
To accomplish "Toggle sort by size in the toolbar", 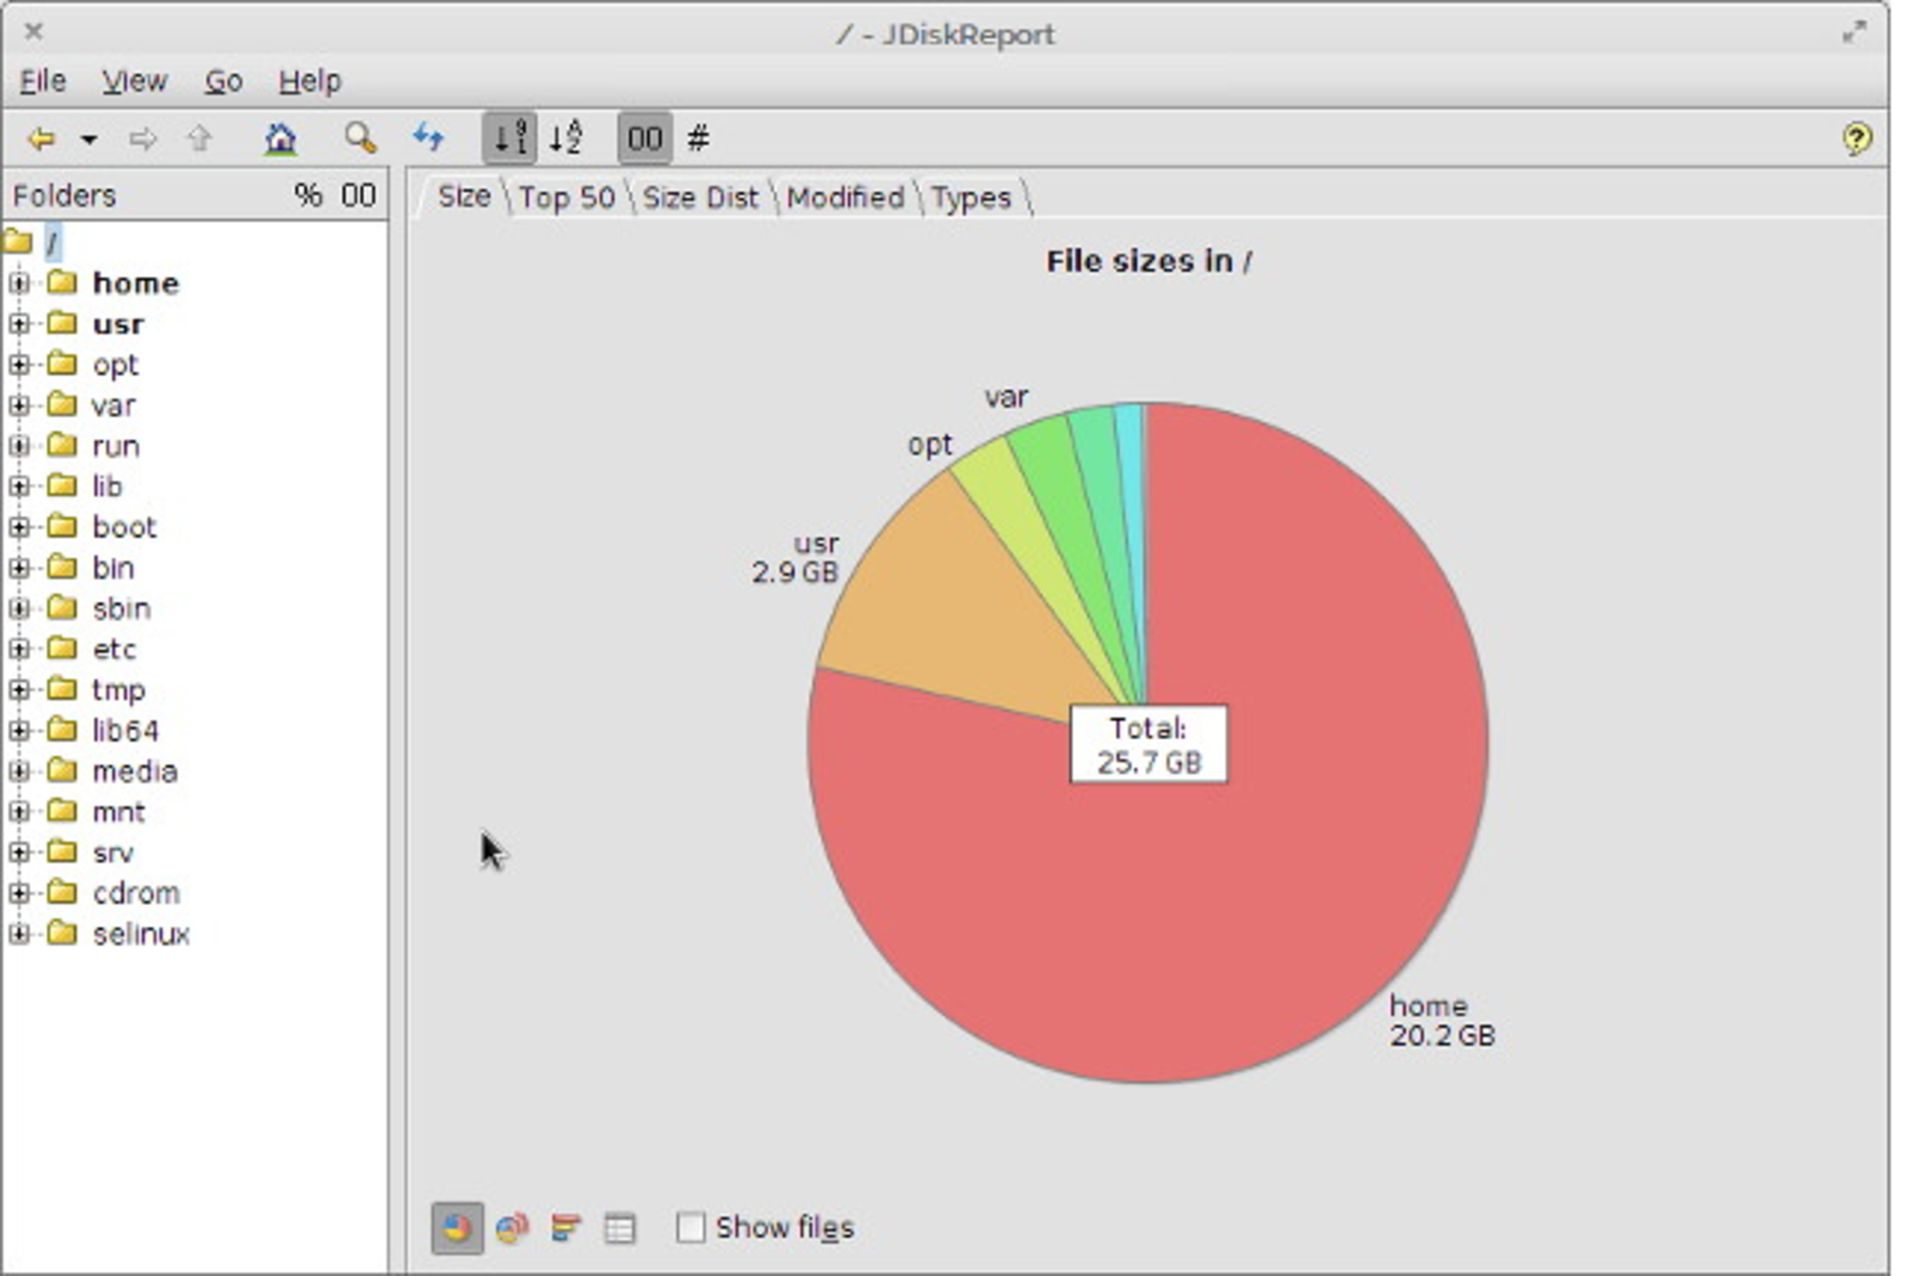I will click(x=510, y=138).
